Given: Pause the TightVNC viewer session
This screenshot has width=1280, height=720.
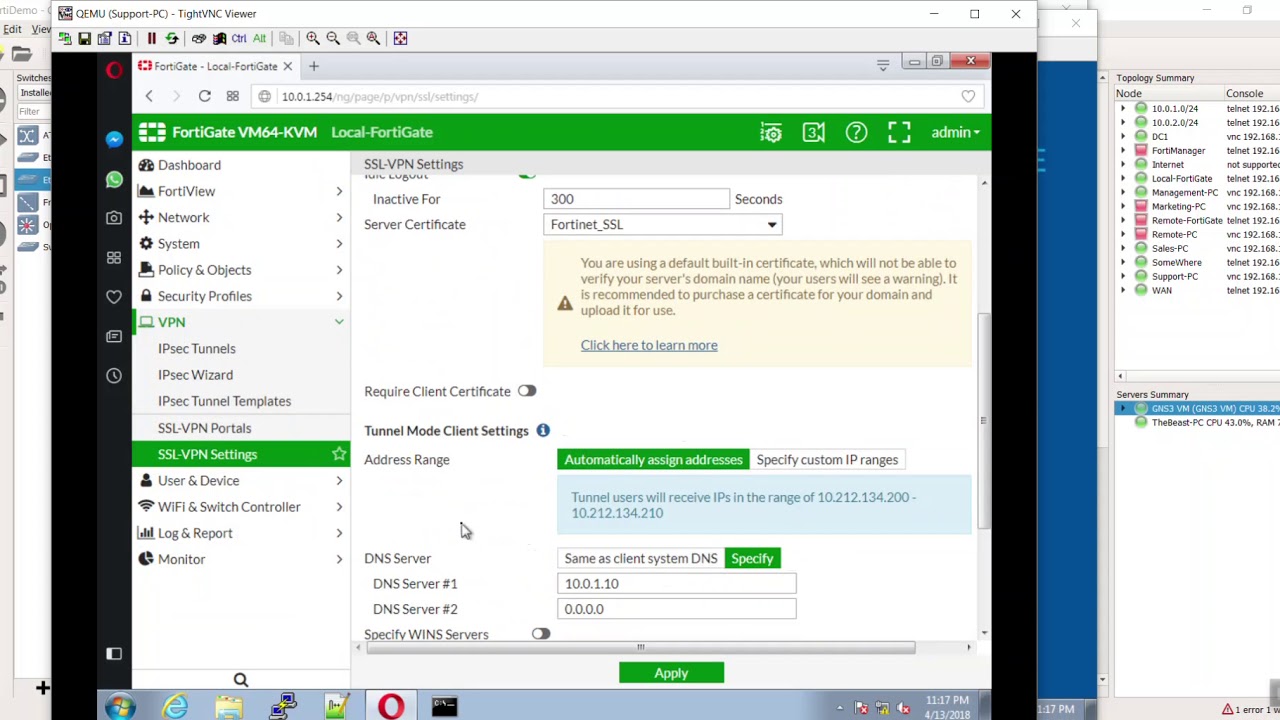Looking at the screenshot, I should 151,38.
